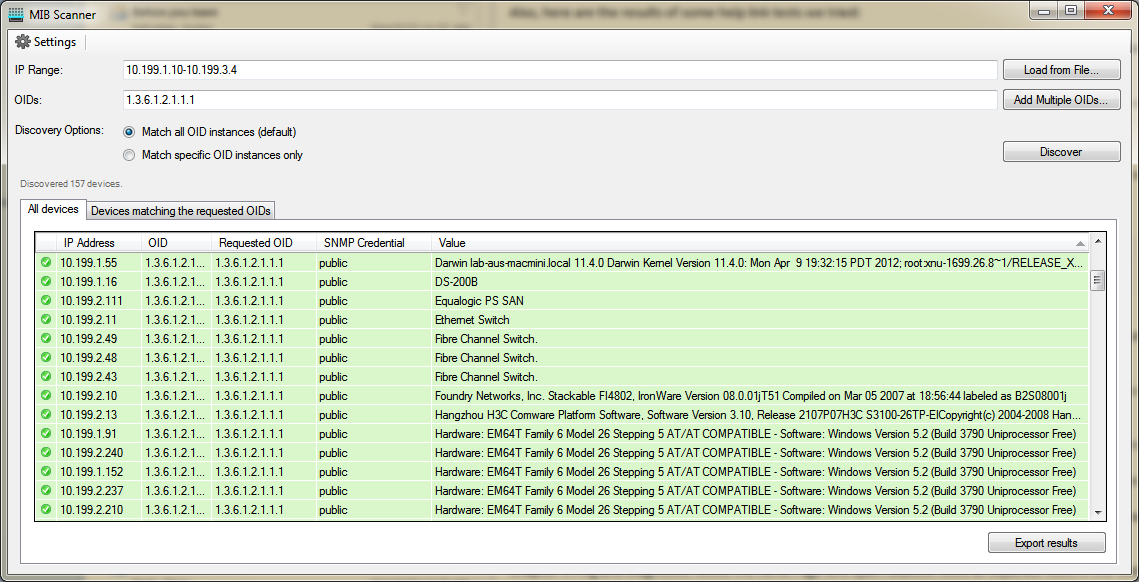Click inside the IP Range field

pos(560,70)
